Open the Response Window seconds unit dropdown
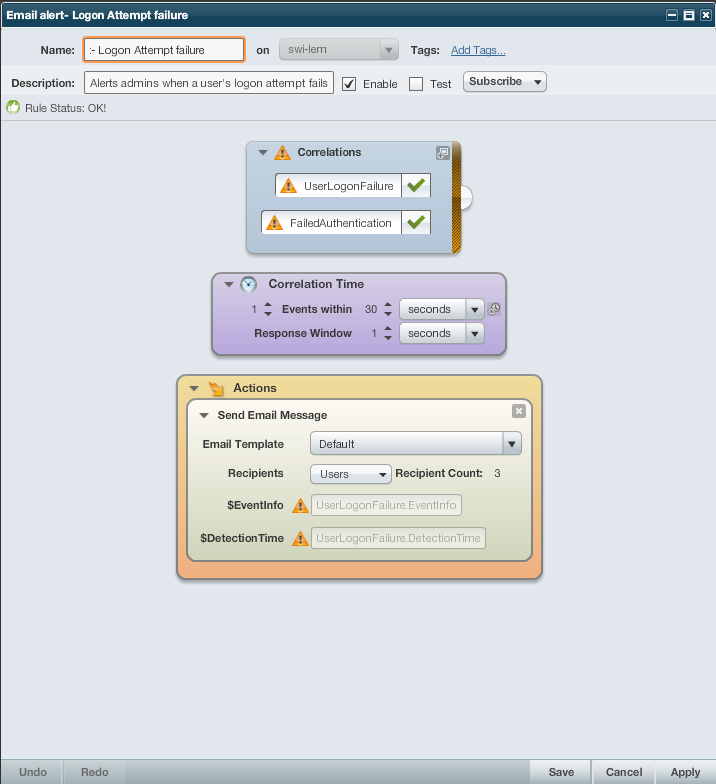 (x=442, y=334)
